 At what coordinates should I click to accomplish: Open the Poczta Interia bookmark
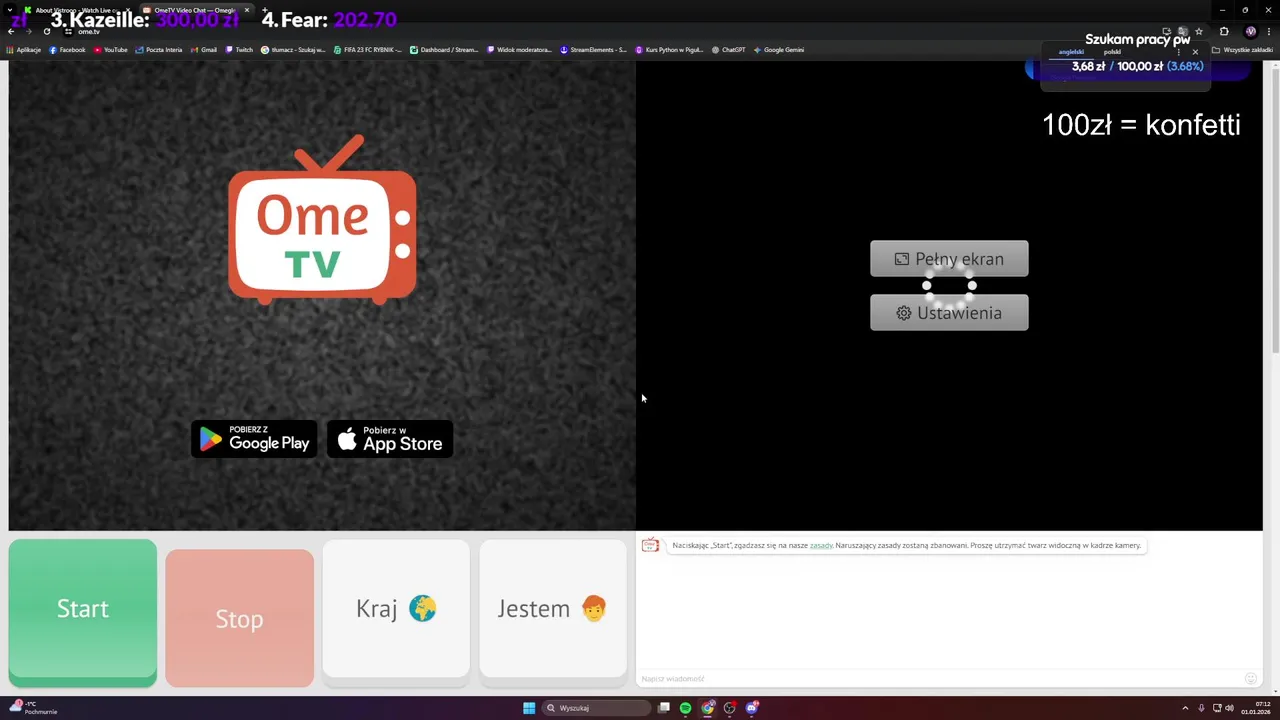159,50
